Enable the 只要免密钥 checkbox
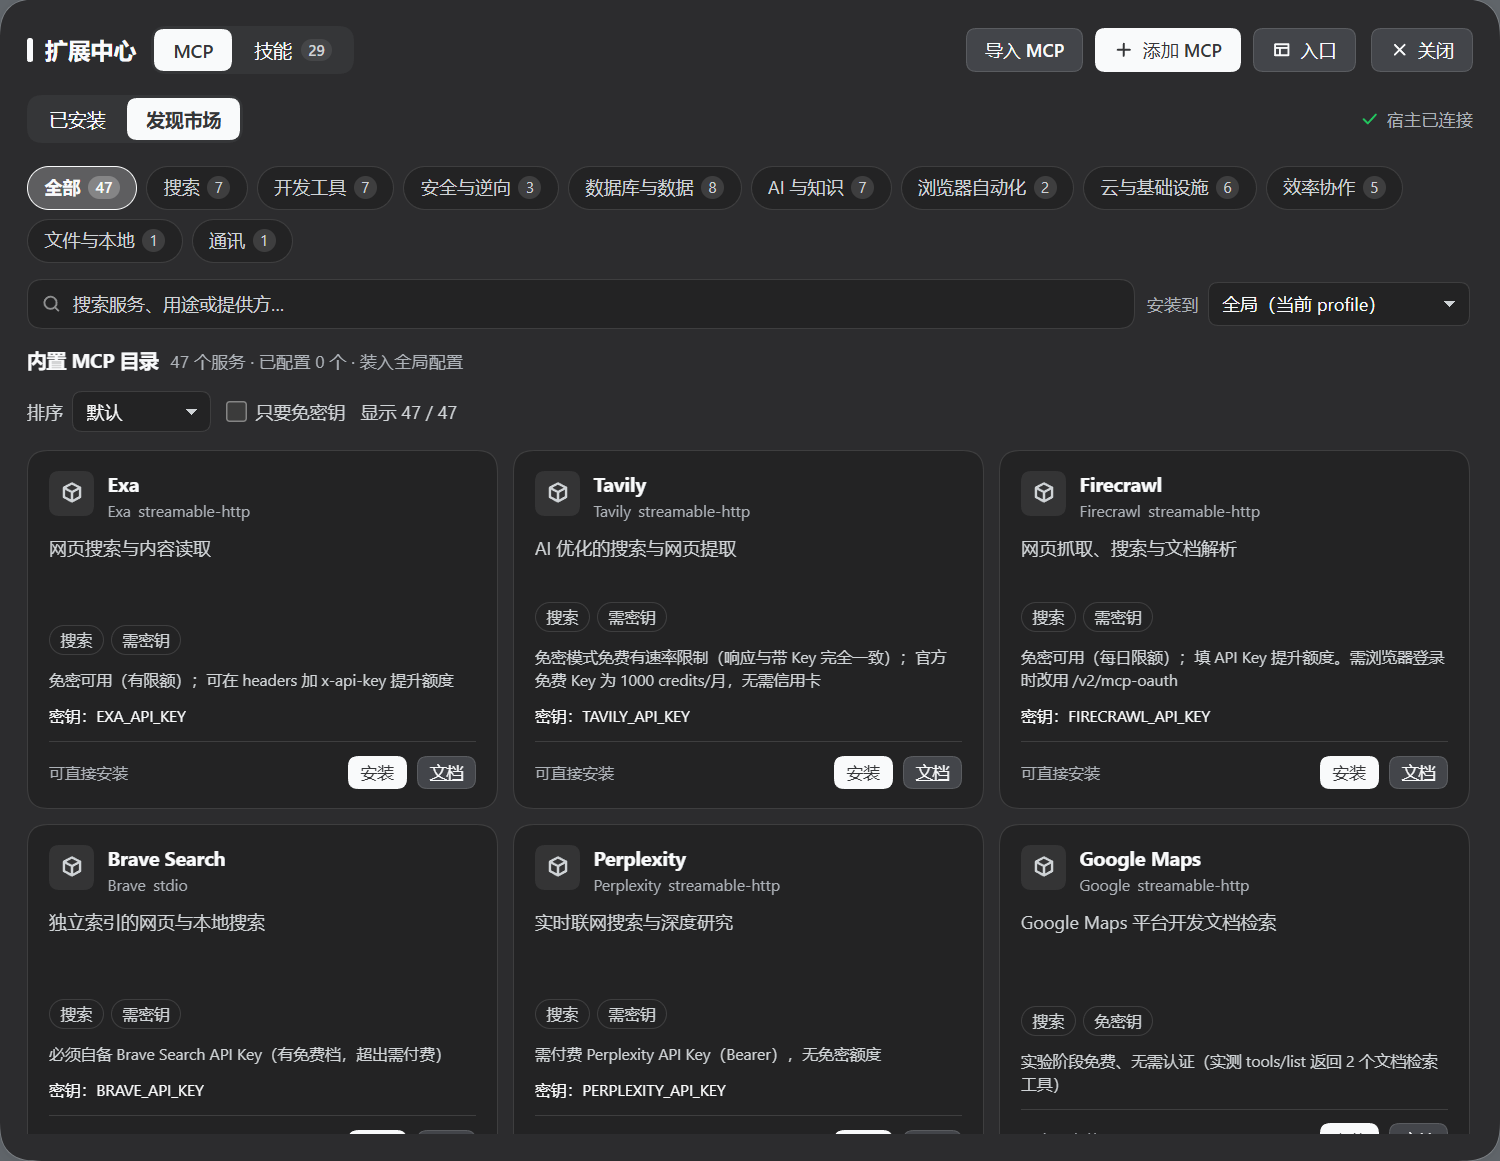This screenshot has height=1161, width=1500. click(x=237, y=412)
